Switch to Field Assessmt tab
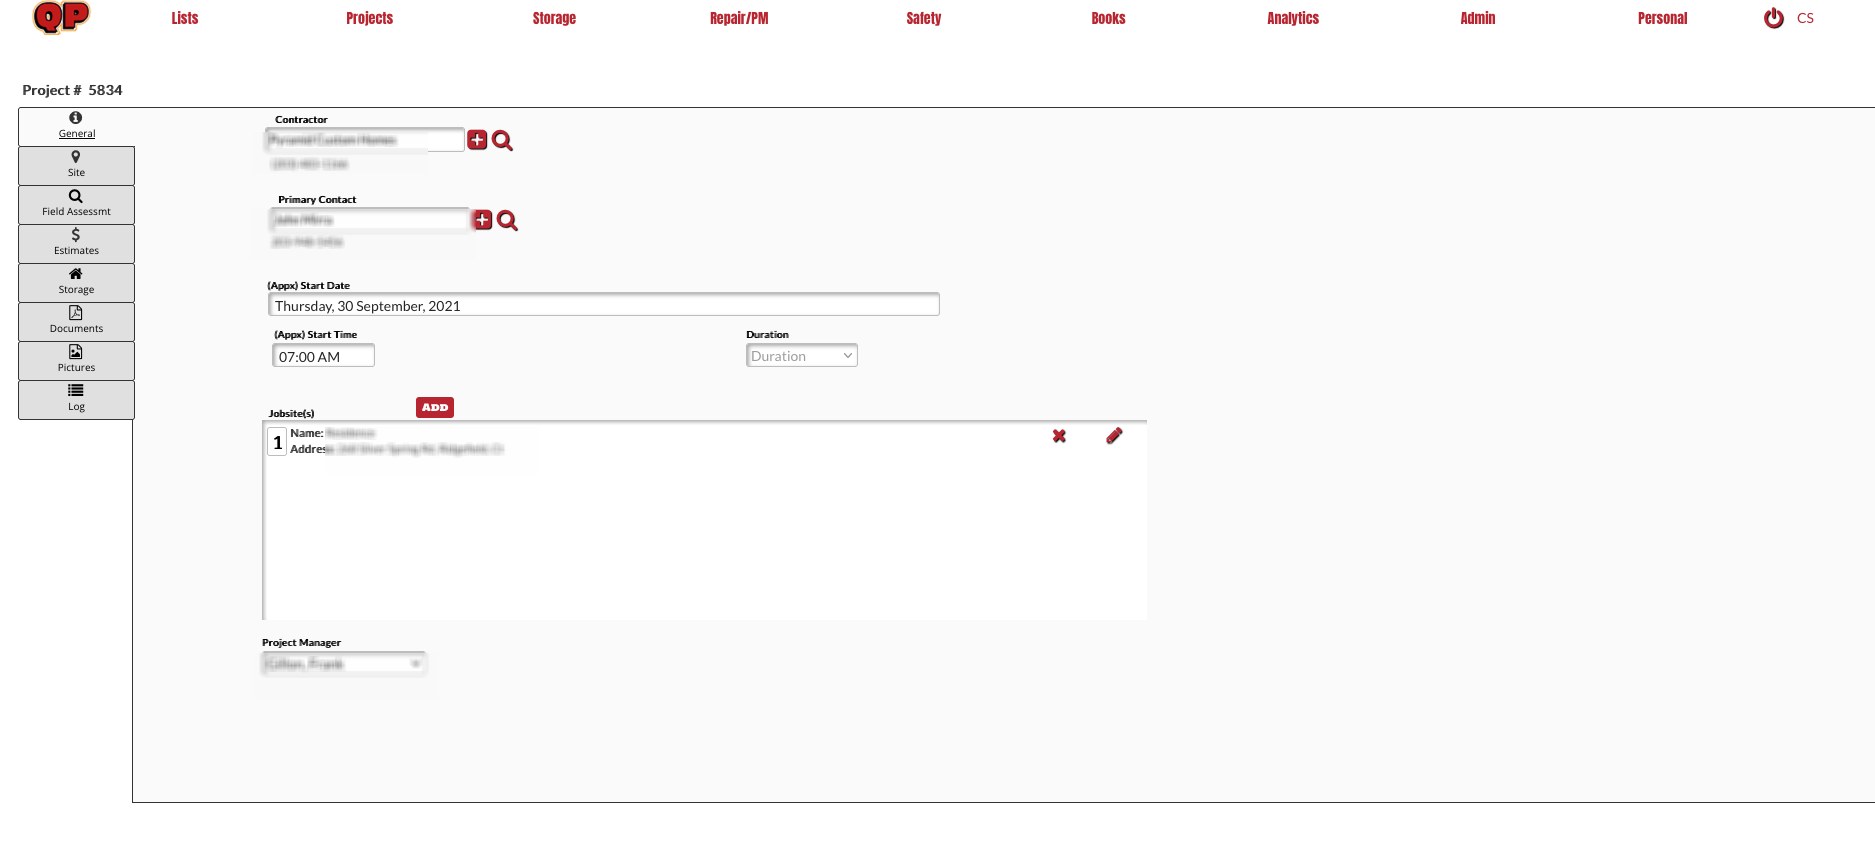 pos(76,204)
